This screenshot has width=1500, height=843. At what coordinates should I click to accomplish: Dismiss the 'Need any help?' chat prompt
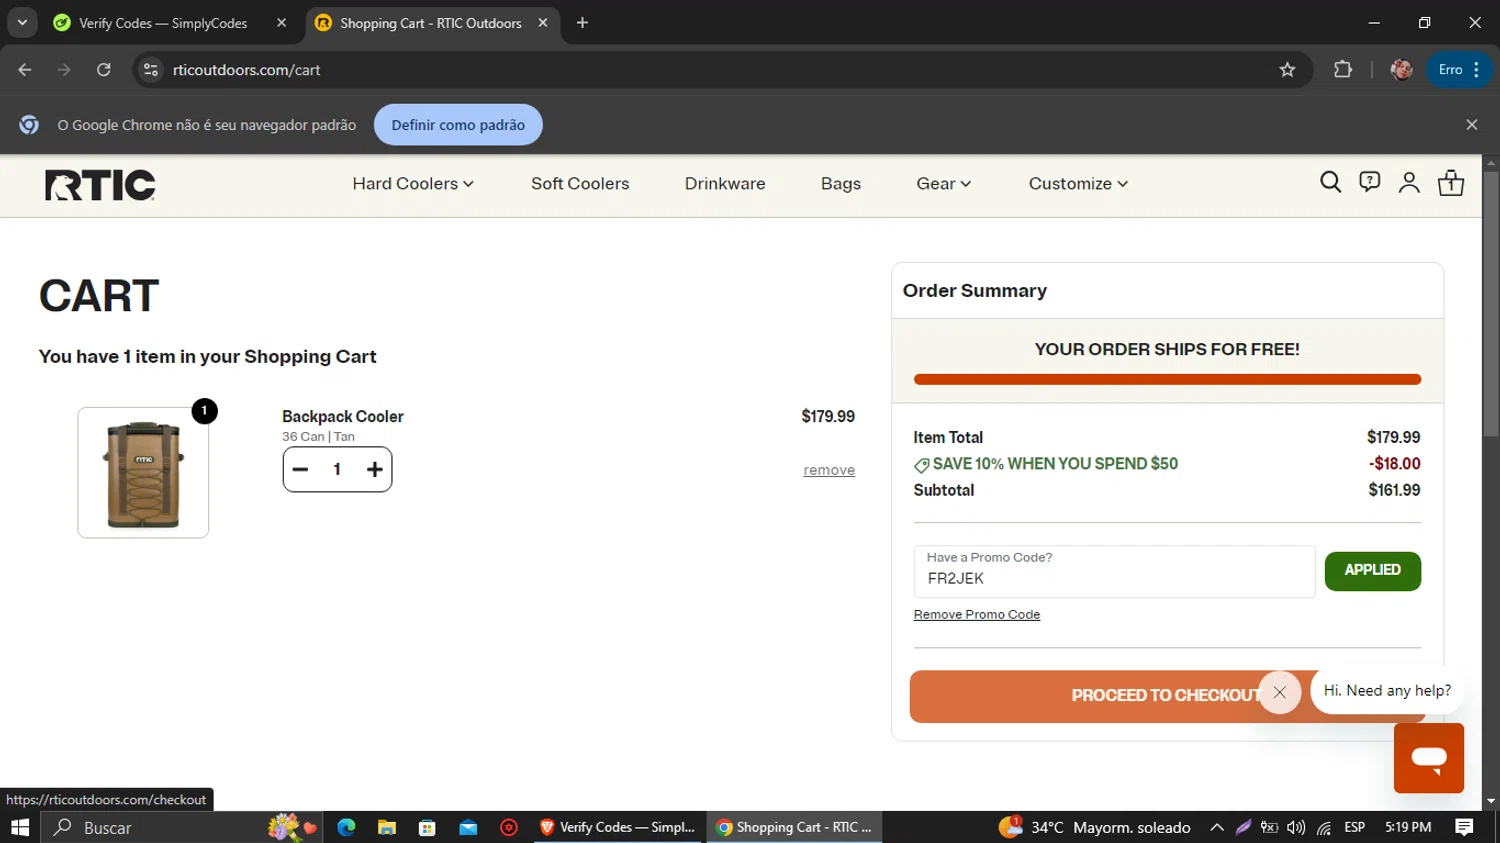(1279, 692)
